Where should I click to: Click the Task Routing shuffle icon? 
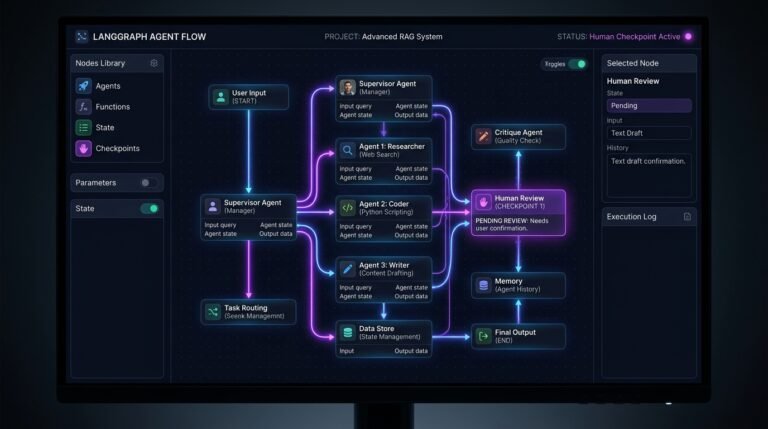coord(213,311)
